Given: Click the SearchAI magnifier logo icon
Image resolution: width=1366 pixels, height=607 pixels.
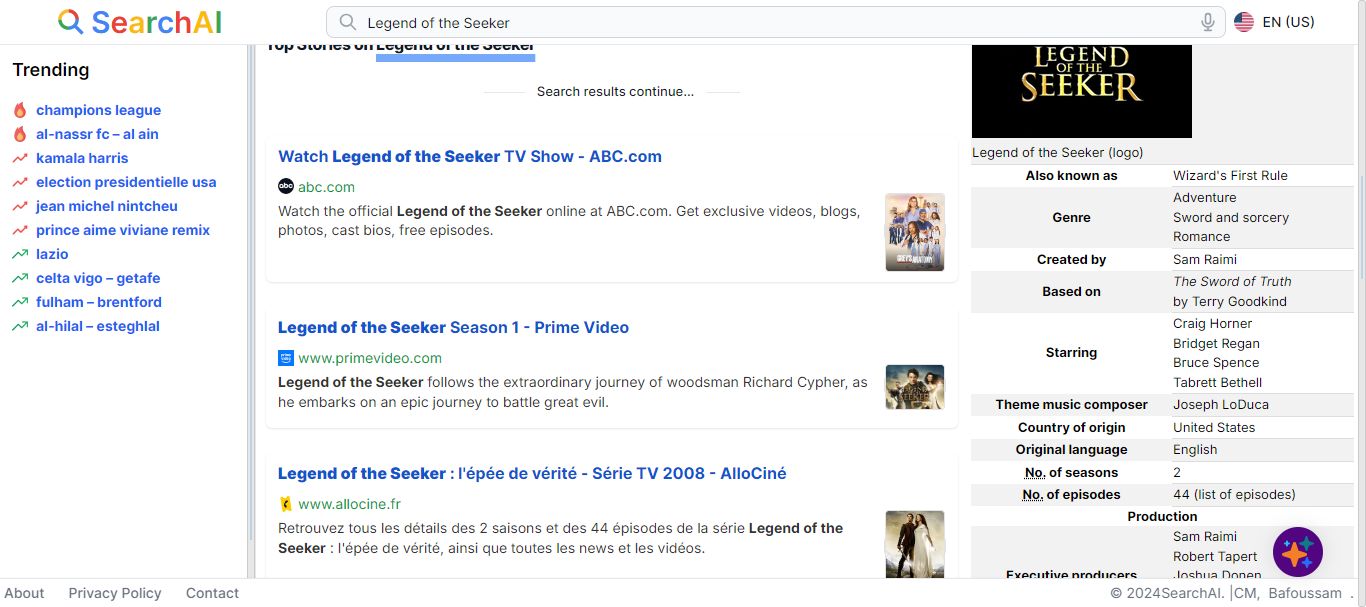Looking at the screenshot, I should tap(70, 22).
